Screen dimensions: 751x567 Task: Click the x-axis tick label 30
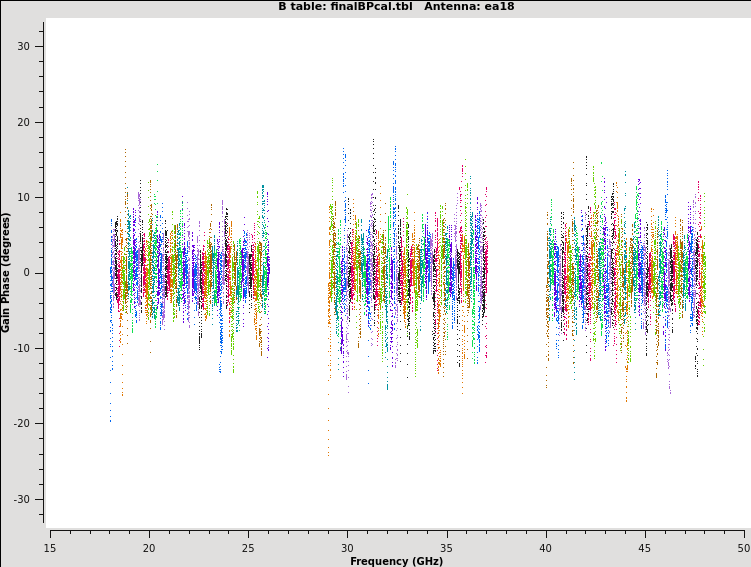pos(347,548)
